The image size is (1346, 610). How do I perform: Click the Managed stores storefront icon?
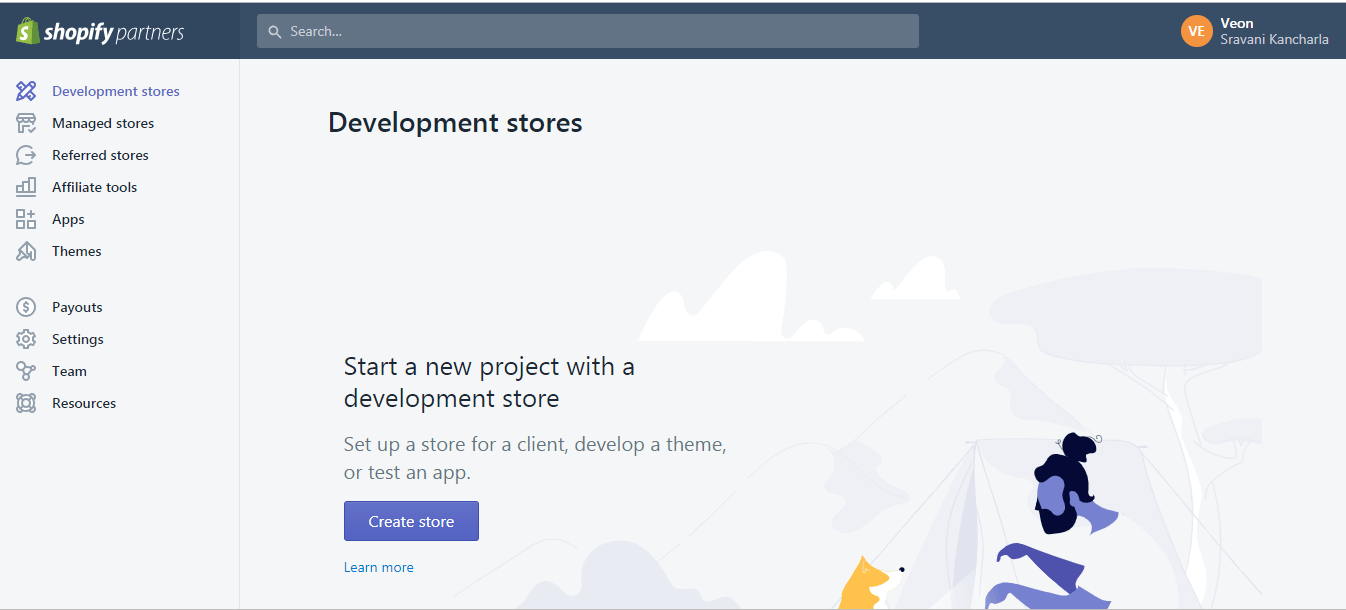click(x=26, y=123)
